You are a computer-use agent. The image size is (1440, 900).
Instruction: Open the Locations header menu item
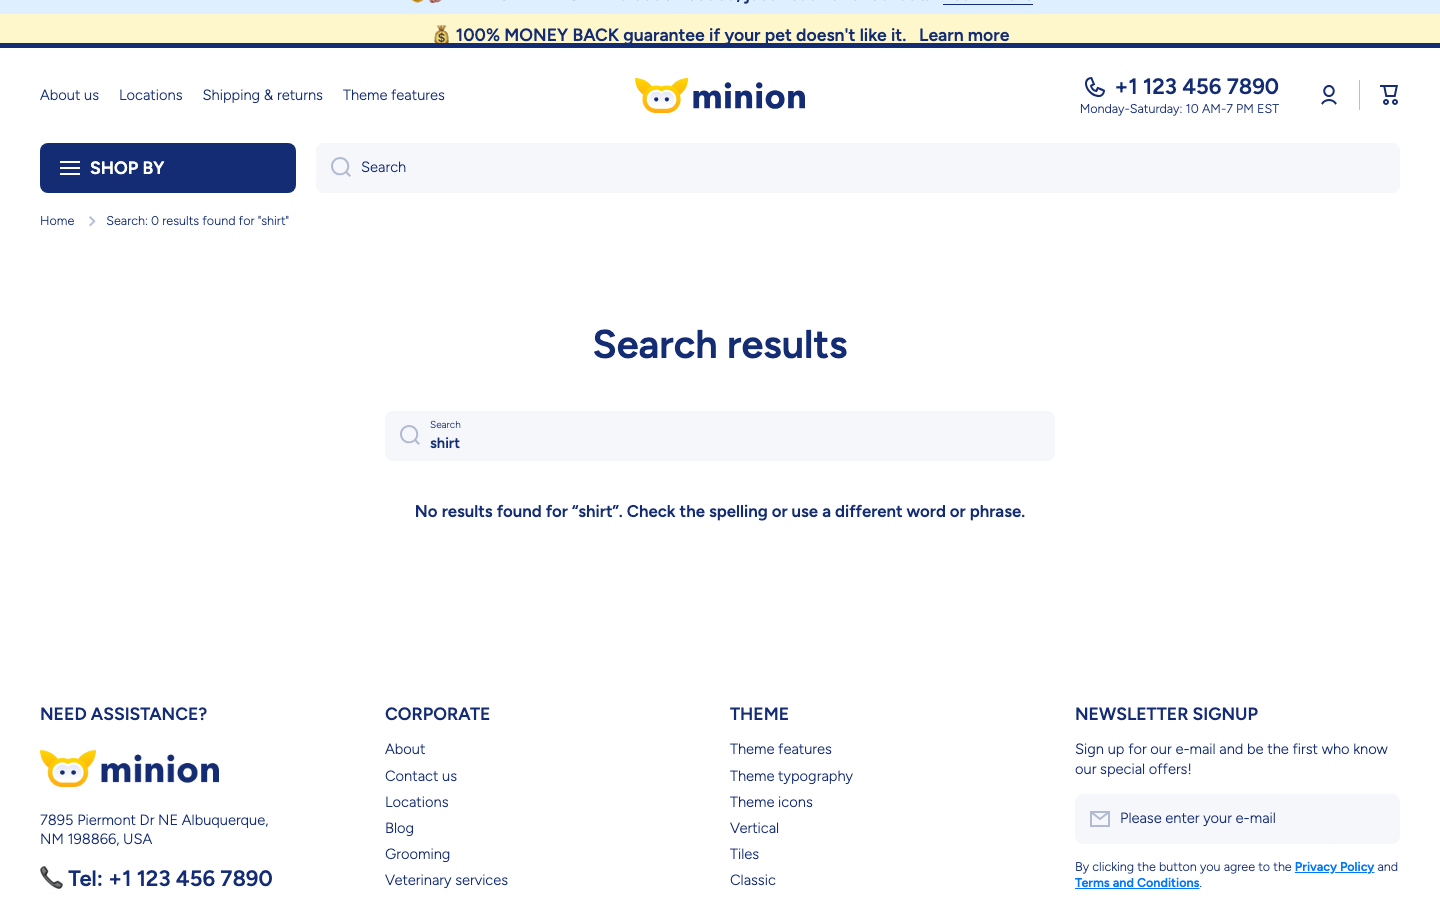coord(151,95)
